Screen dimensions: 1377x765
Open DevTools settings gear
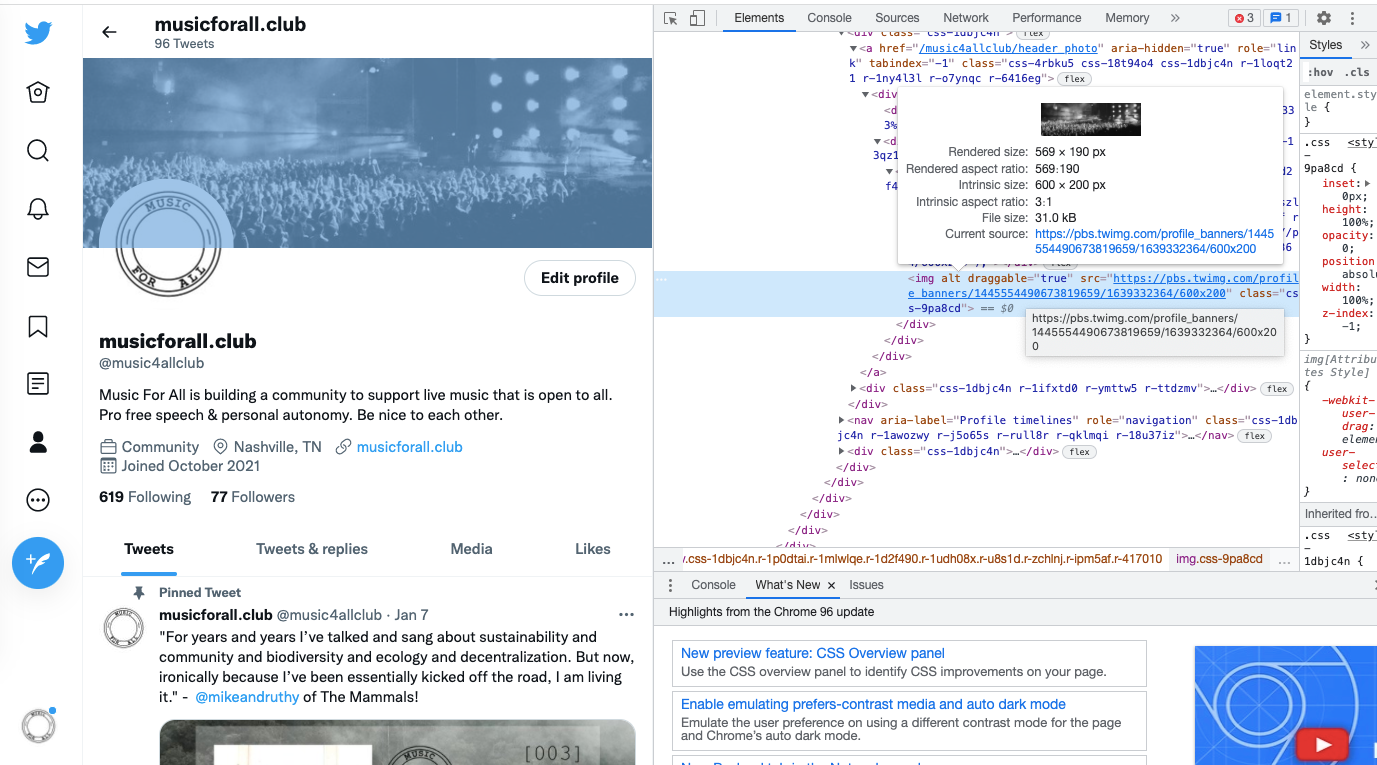point(1324,18)
